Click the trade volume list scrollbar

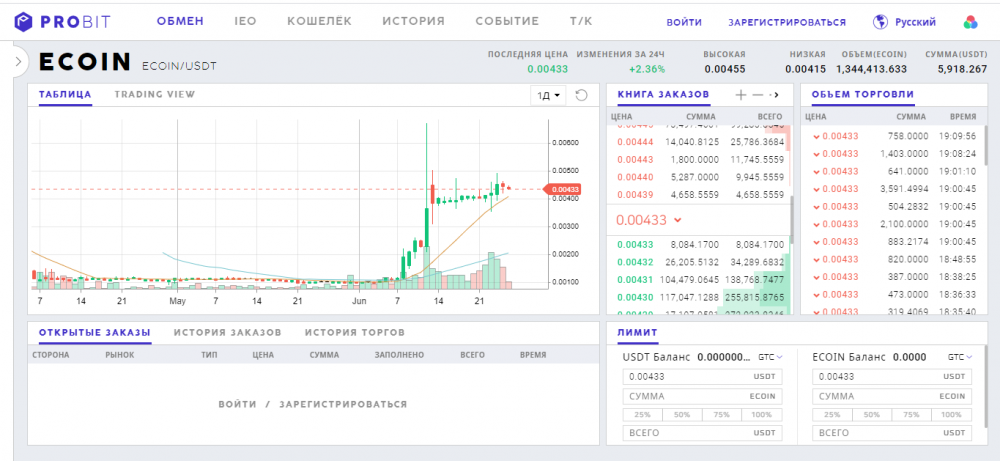(x=986, y=150)
